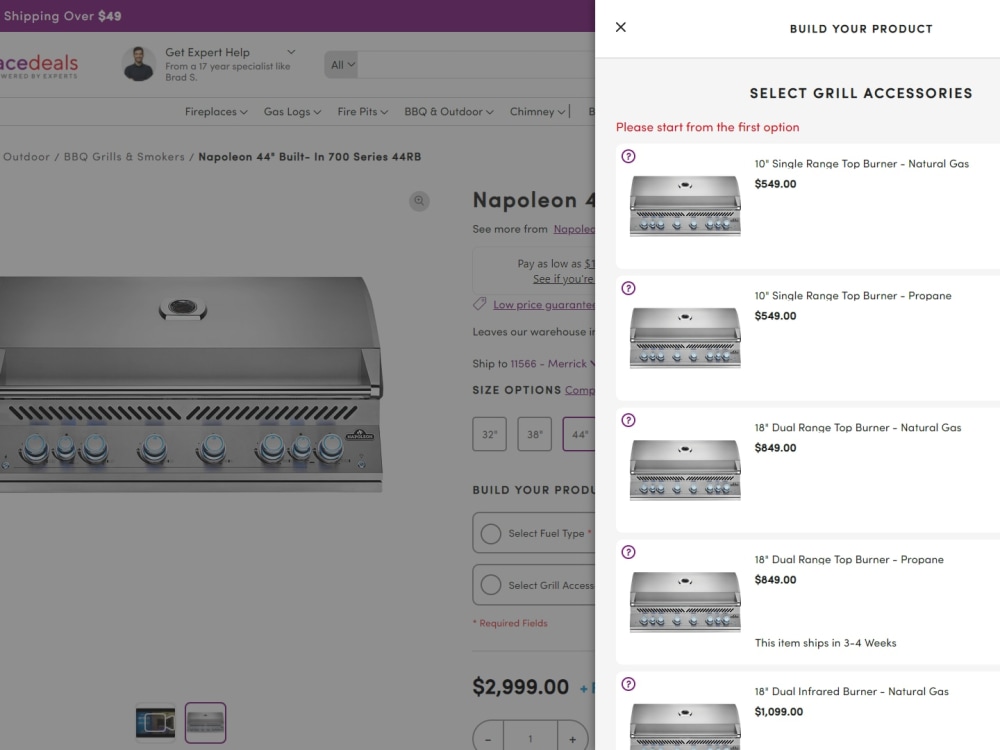
Task: Click the main grill product image
Action: 191,384
